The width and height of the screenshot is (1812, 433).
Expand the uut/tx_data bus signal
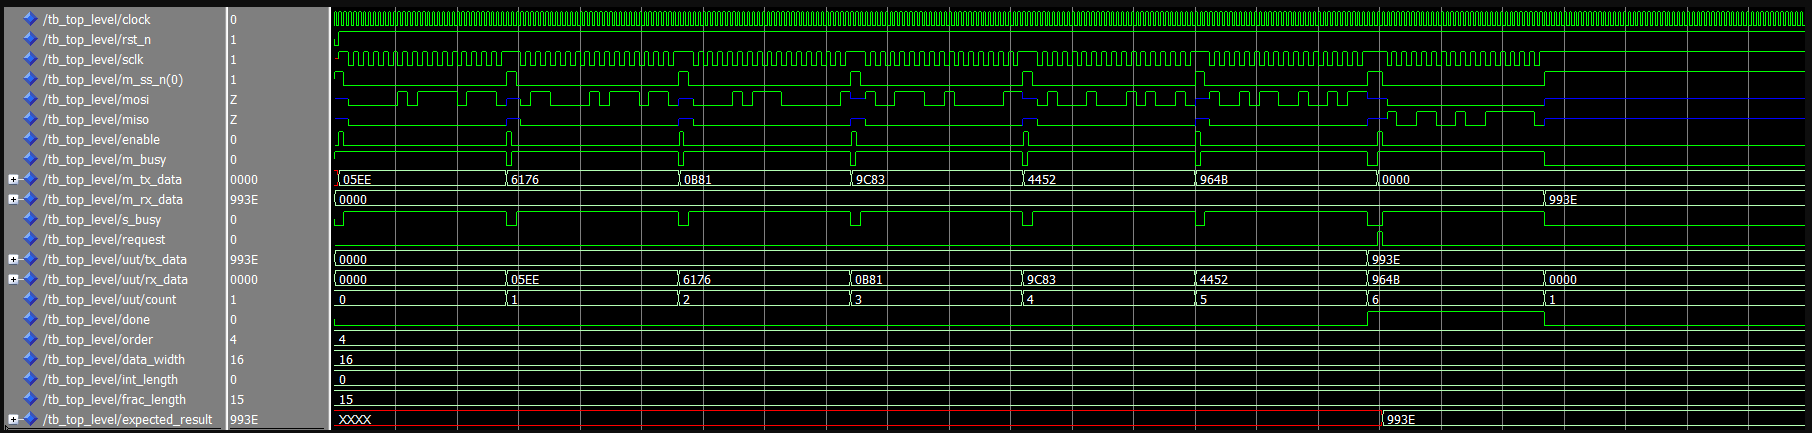click(x=13, y=259)
